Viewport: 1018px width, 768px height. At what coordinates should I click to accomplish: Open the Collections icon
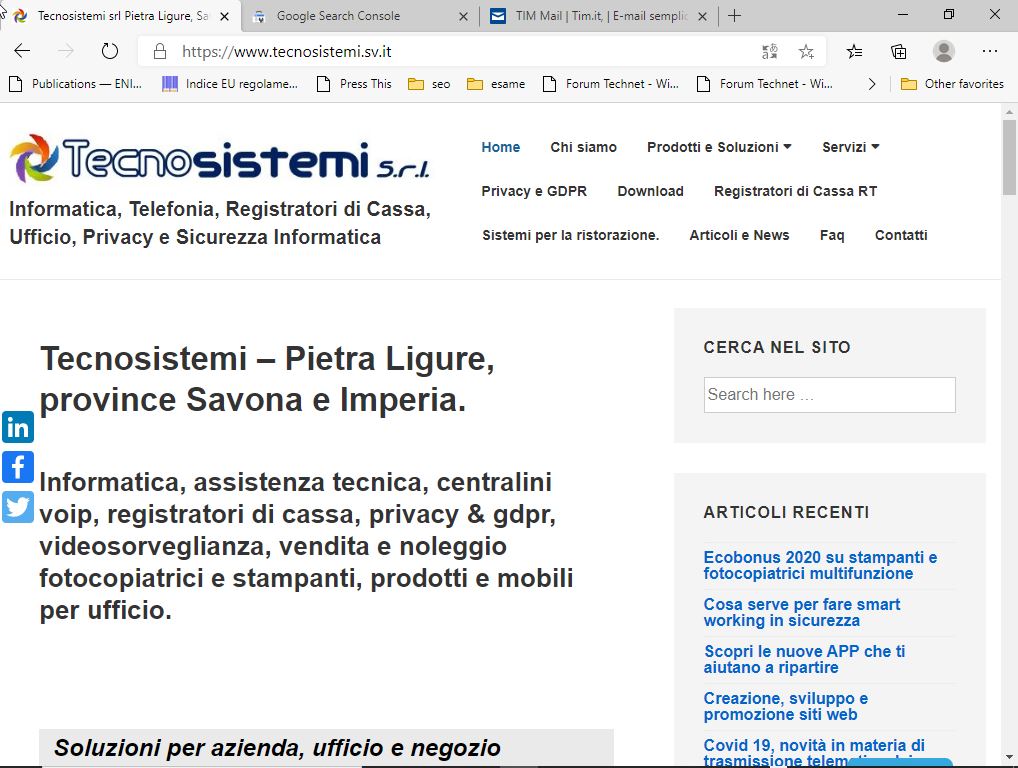click(x=899, y=51)
